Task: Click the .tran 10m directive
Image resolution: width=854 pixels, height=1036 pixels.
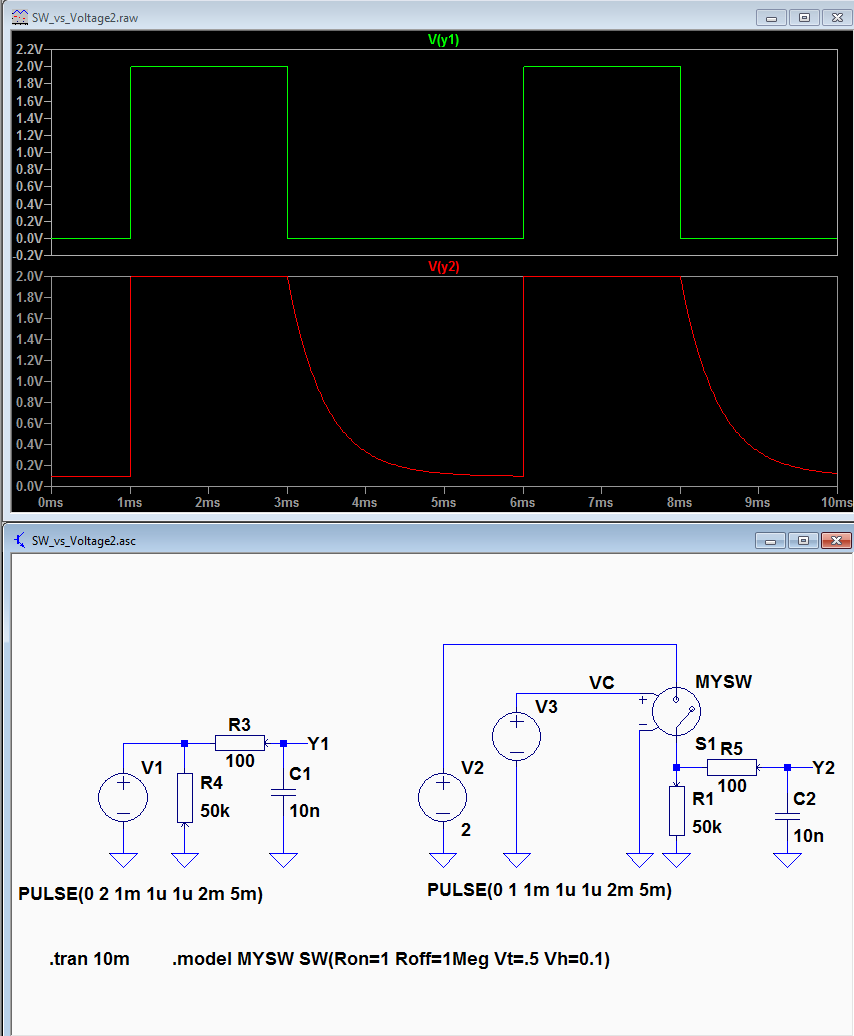Action: [x=89, y=959]
